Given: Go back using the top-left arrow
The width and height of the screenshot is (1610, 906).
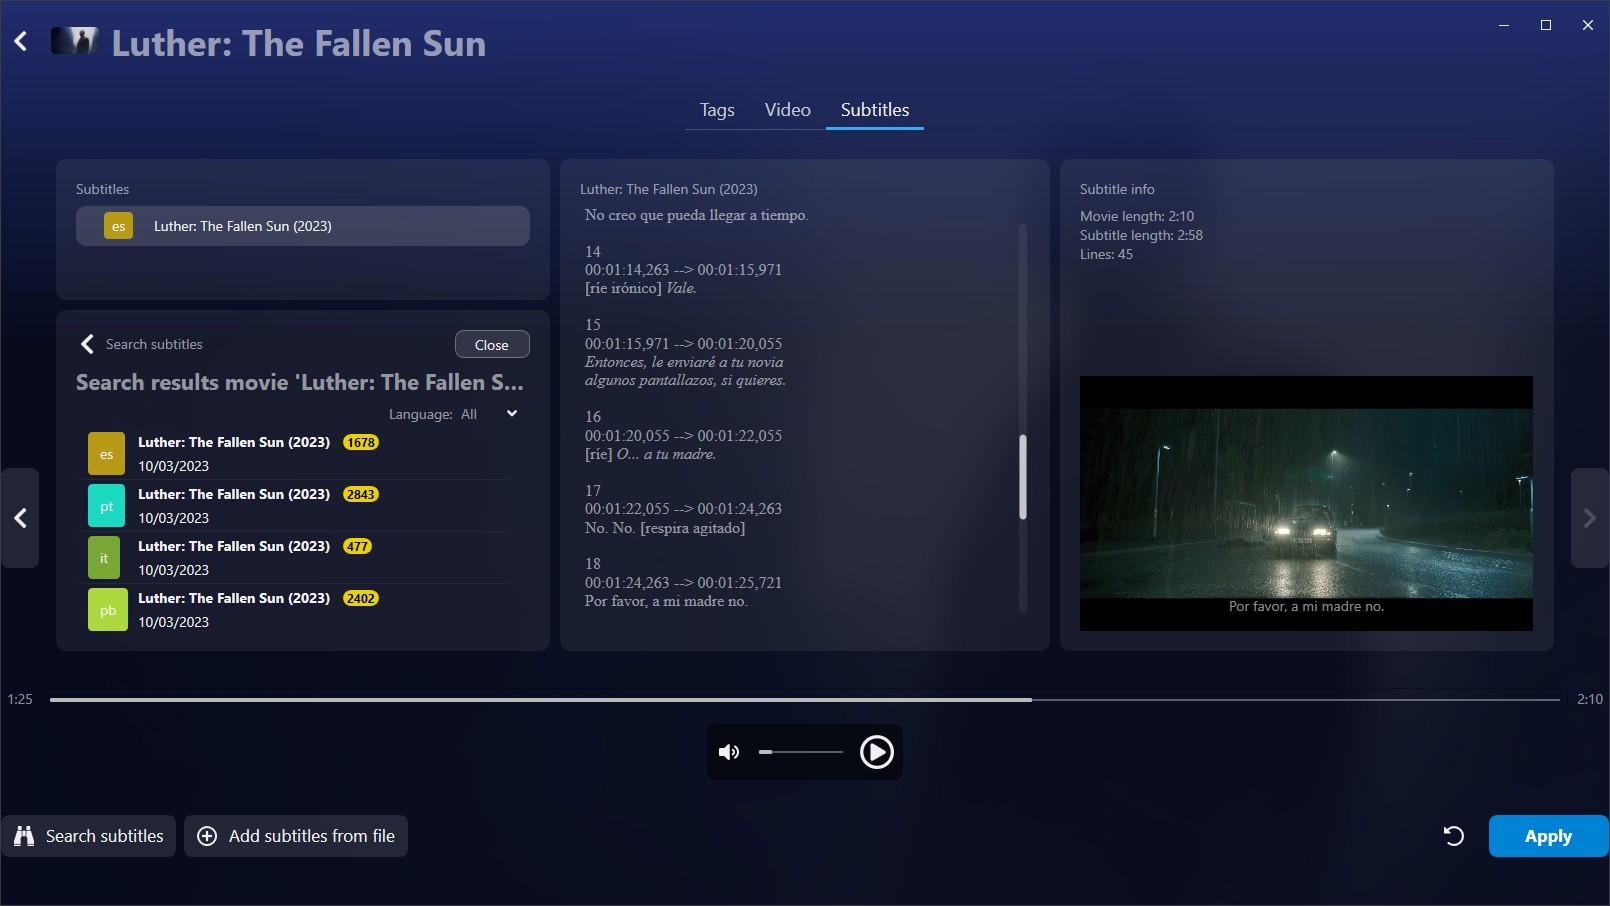Looking at the screenshot, I should click(21, 42).
